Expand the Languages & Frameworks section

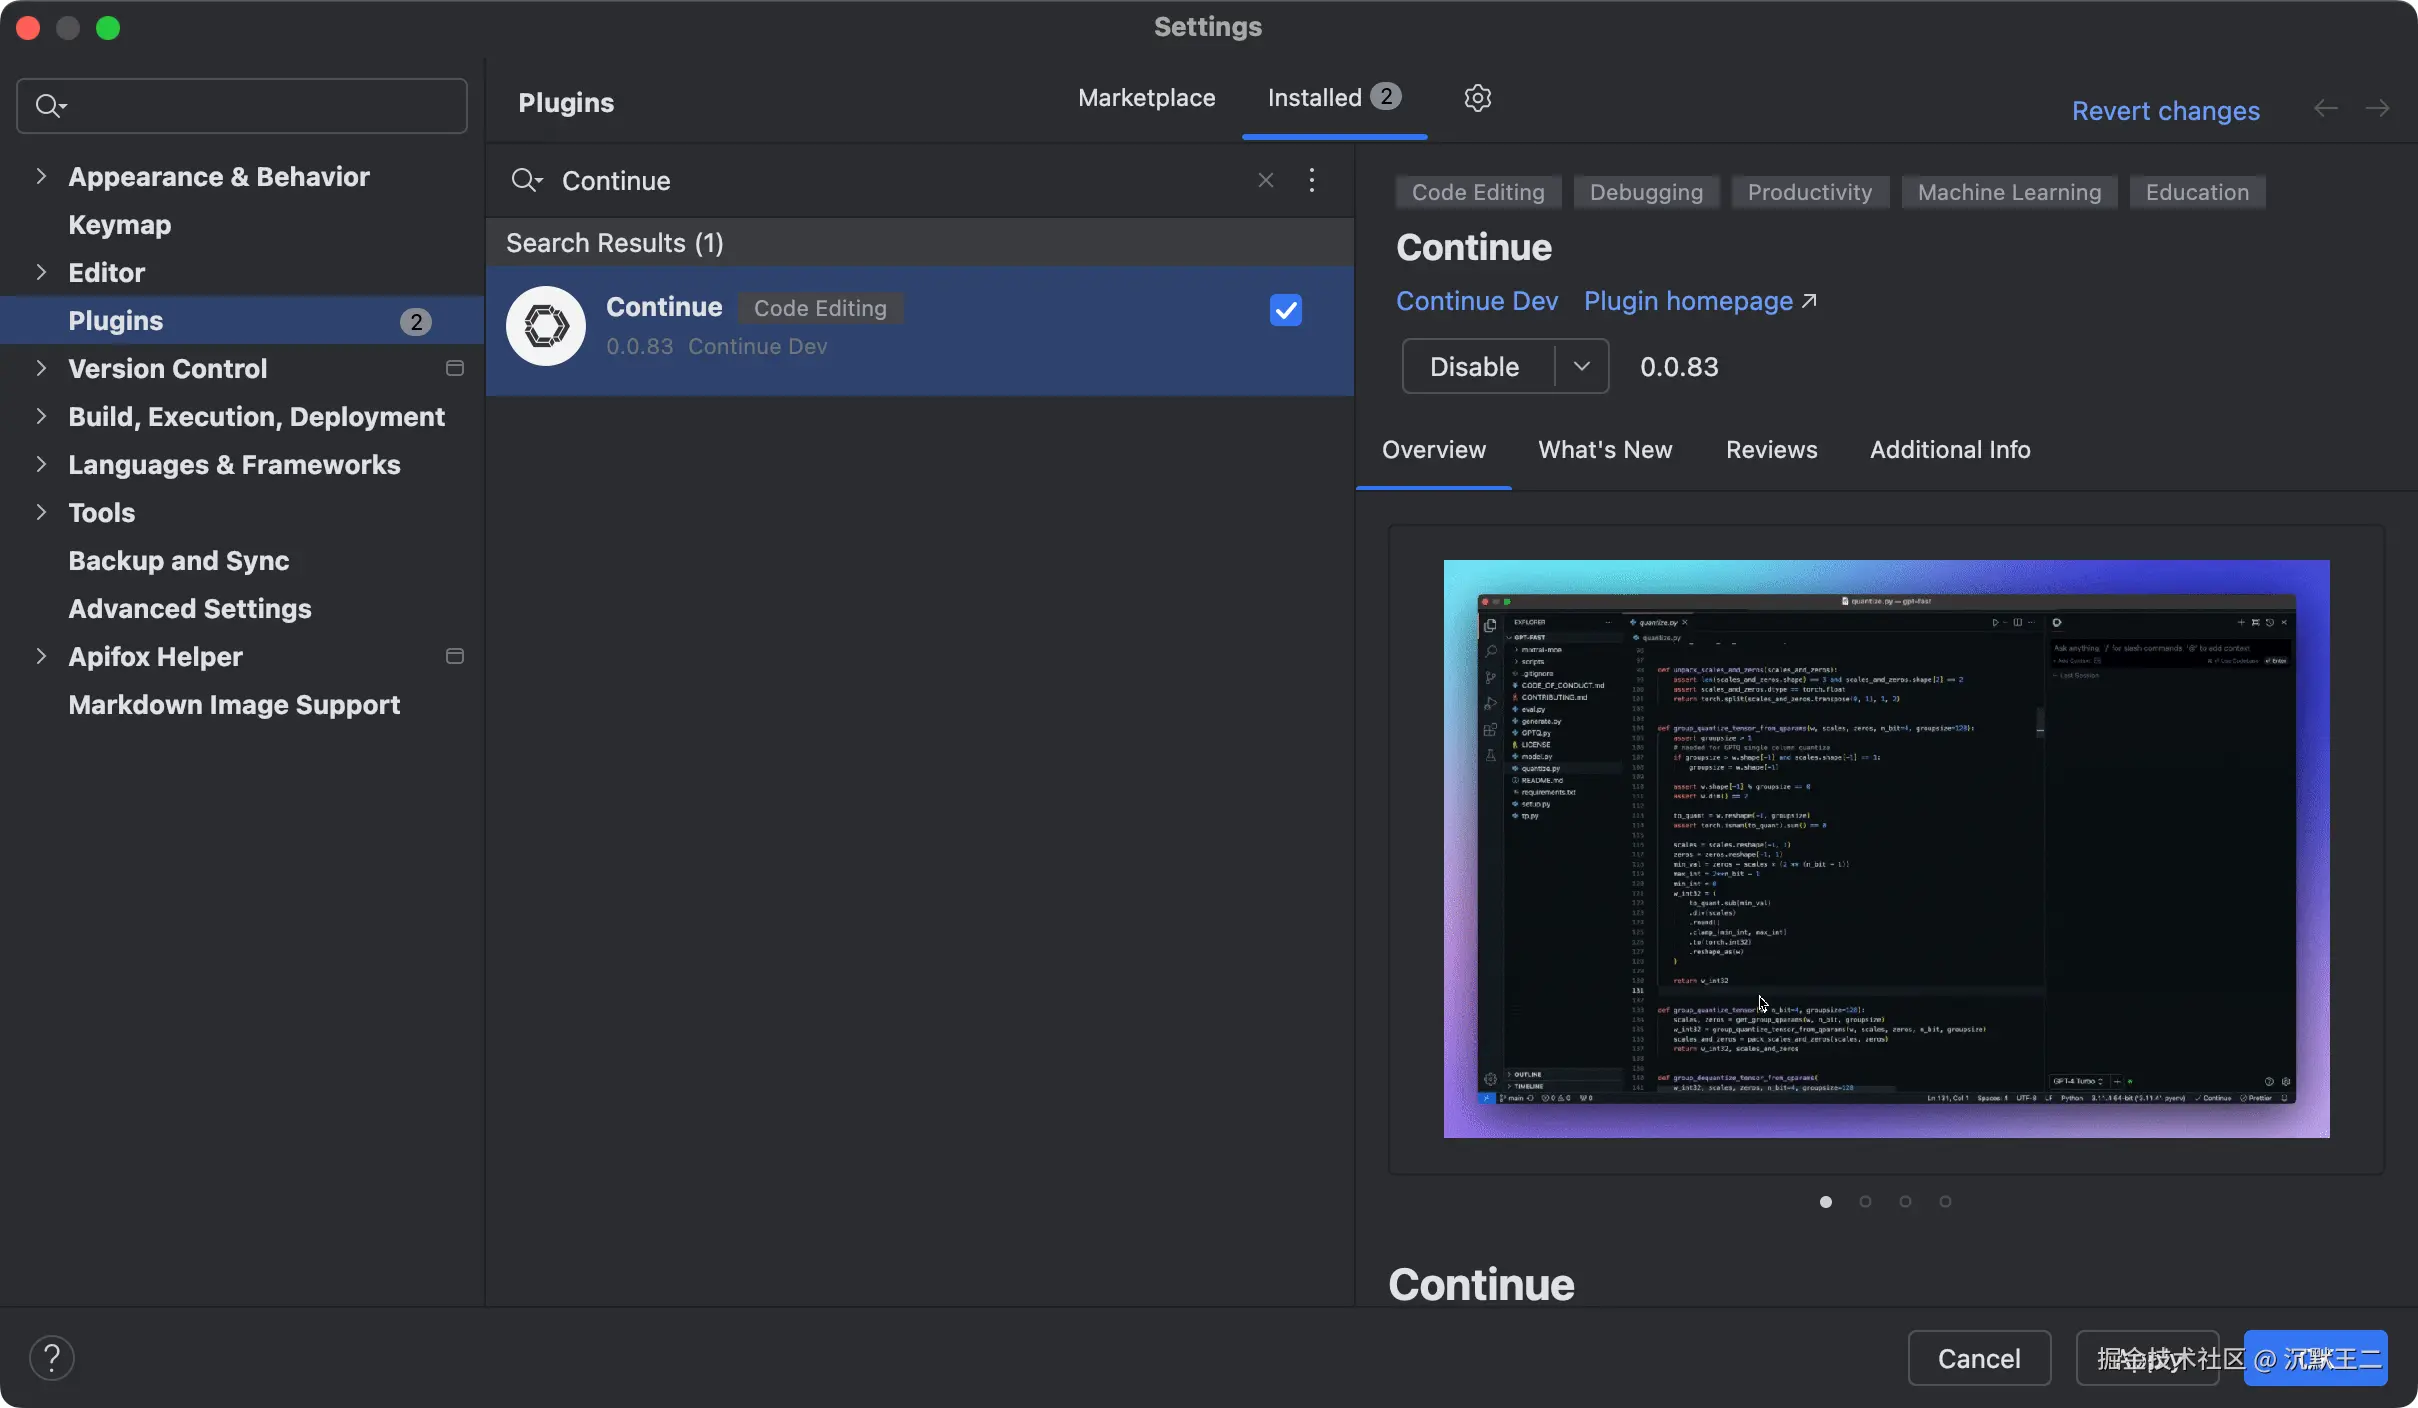(41, 464)
